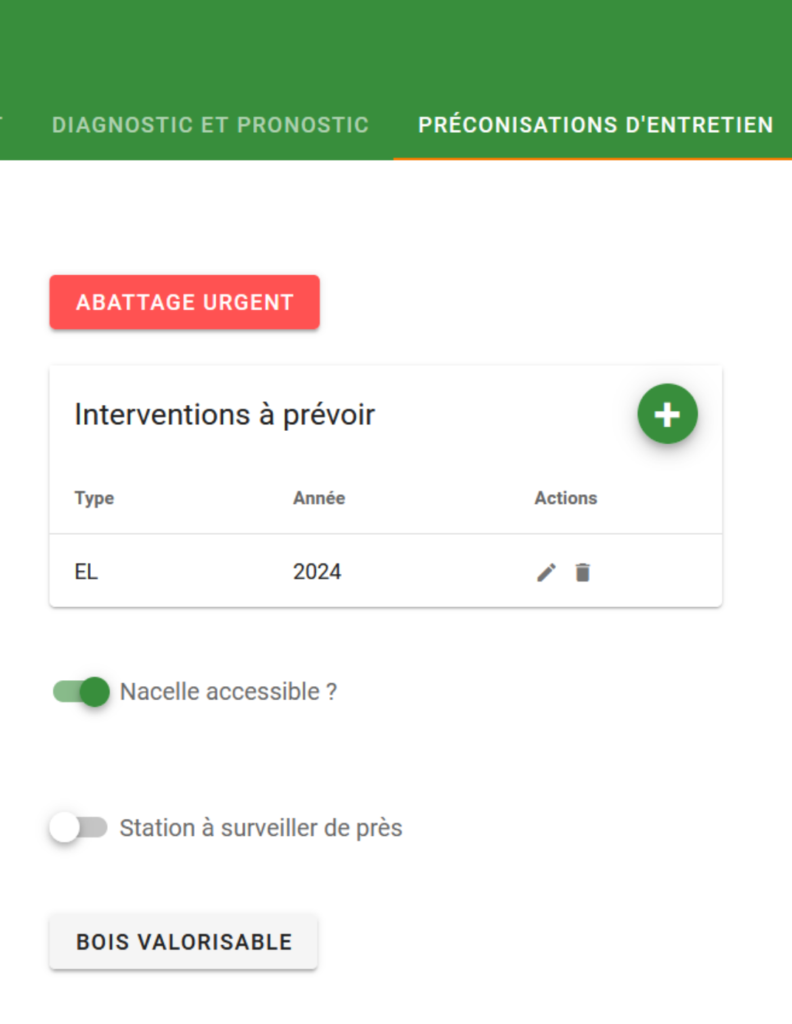Disable the Nacelle accessible switch
This screenshot has width=792, height=1024.
tap(81, 692)
